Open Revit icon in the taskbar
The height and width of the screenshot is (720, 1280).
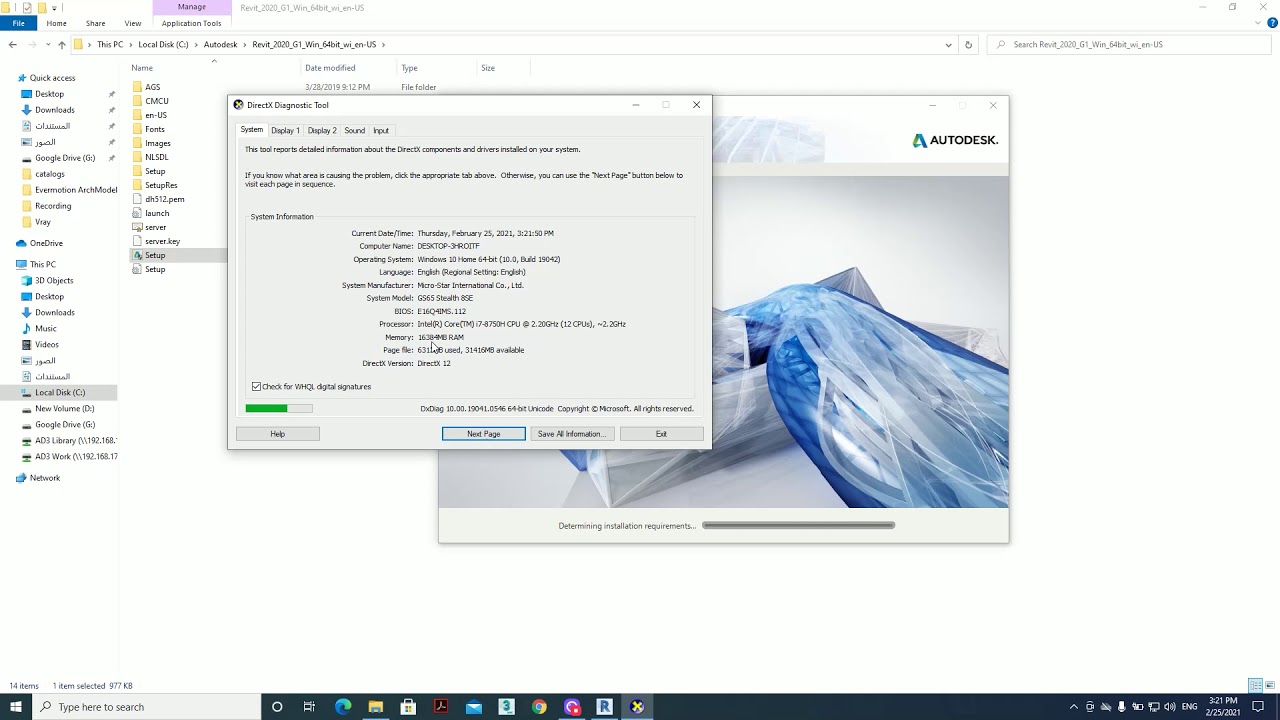pos(604,707)
